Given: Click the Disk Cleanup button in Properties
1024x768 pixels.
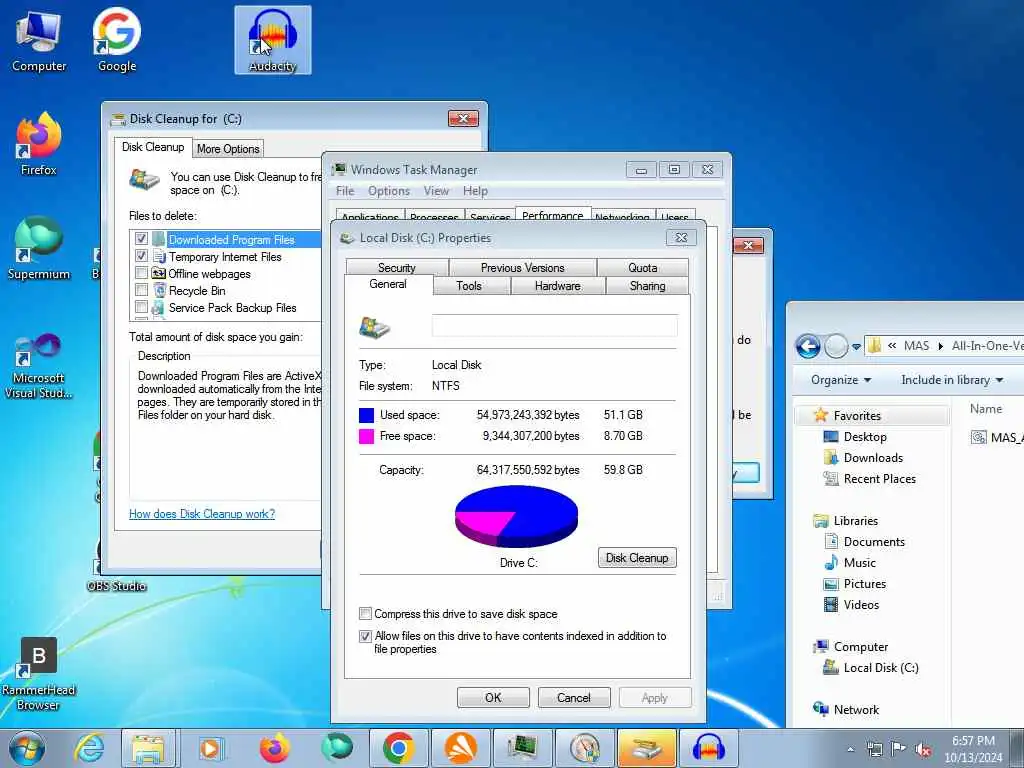Looking at the screenshot, I should [x=637, y=558].
